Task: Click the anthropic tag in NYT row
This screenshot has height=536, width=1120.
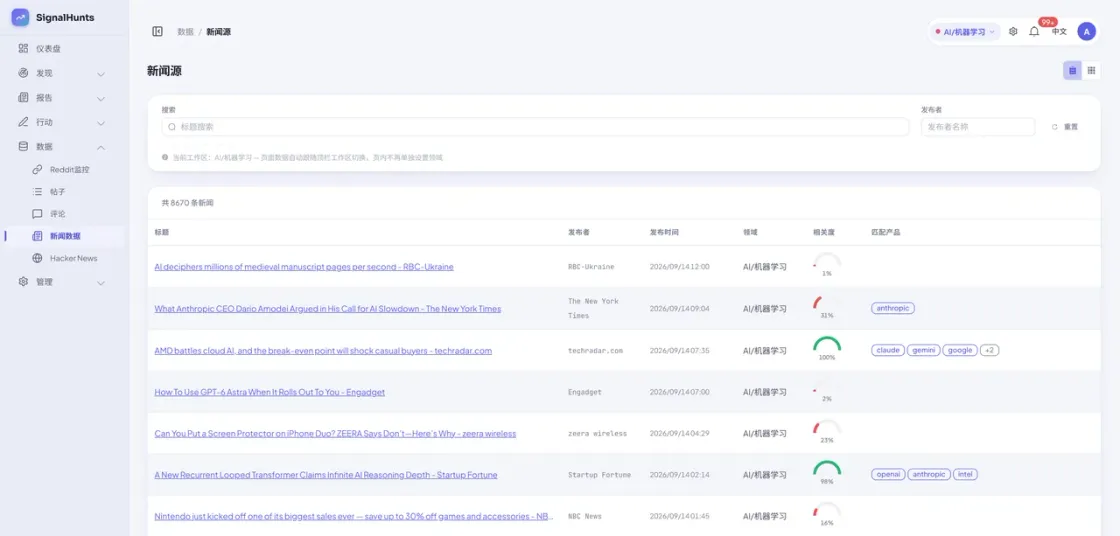Action: [x=893, y=308]
